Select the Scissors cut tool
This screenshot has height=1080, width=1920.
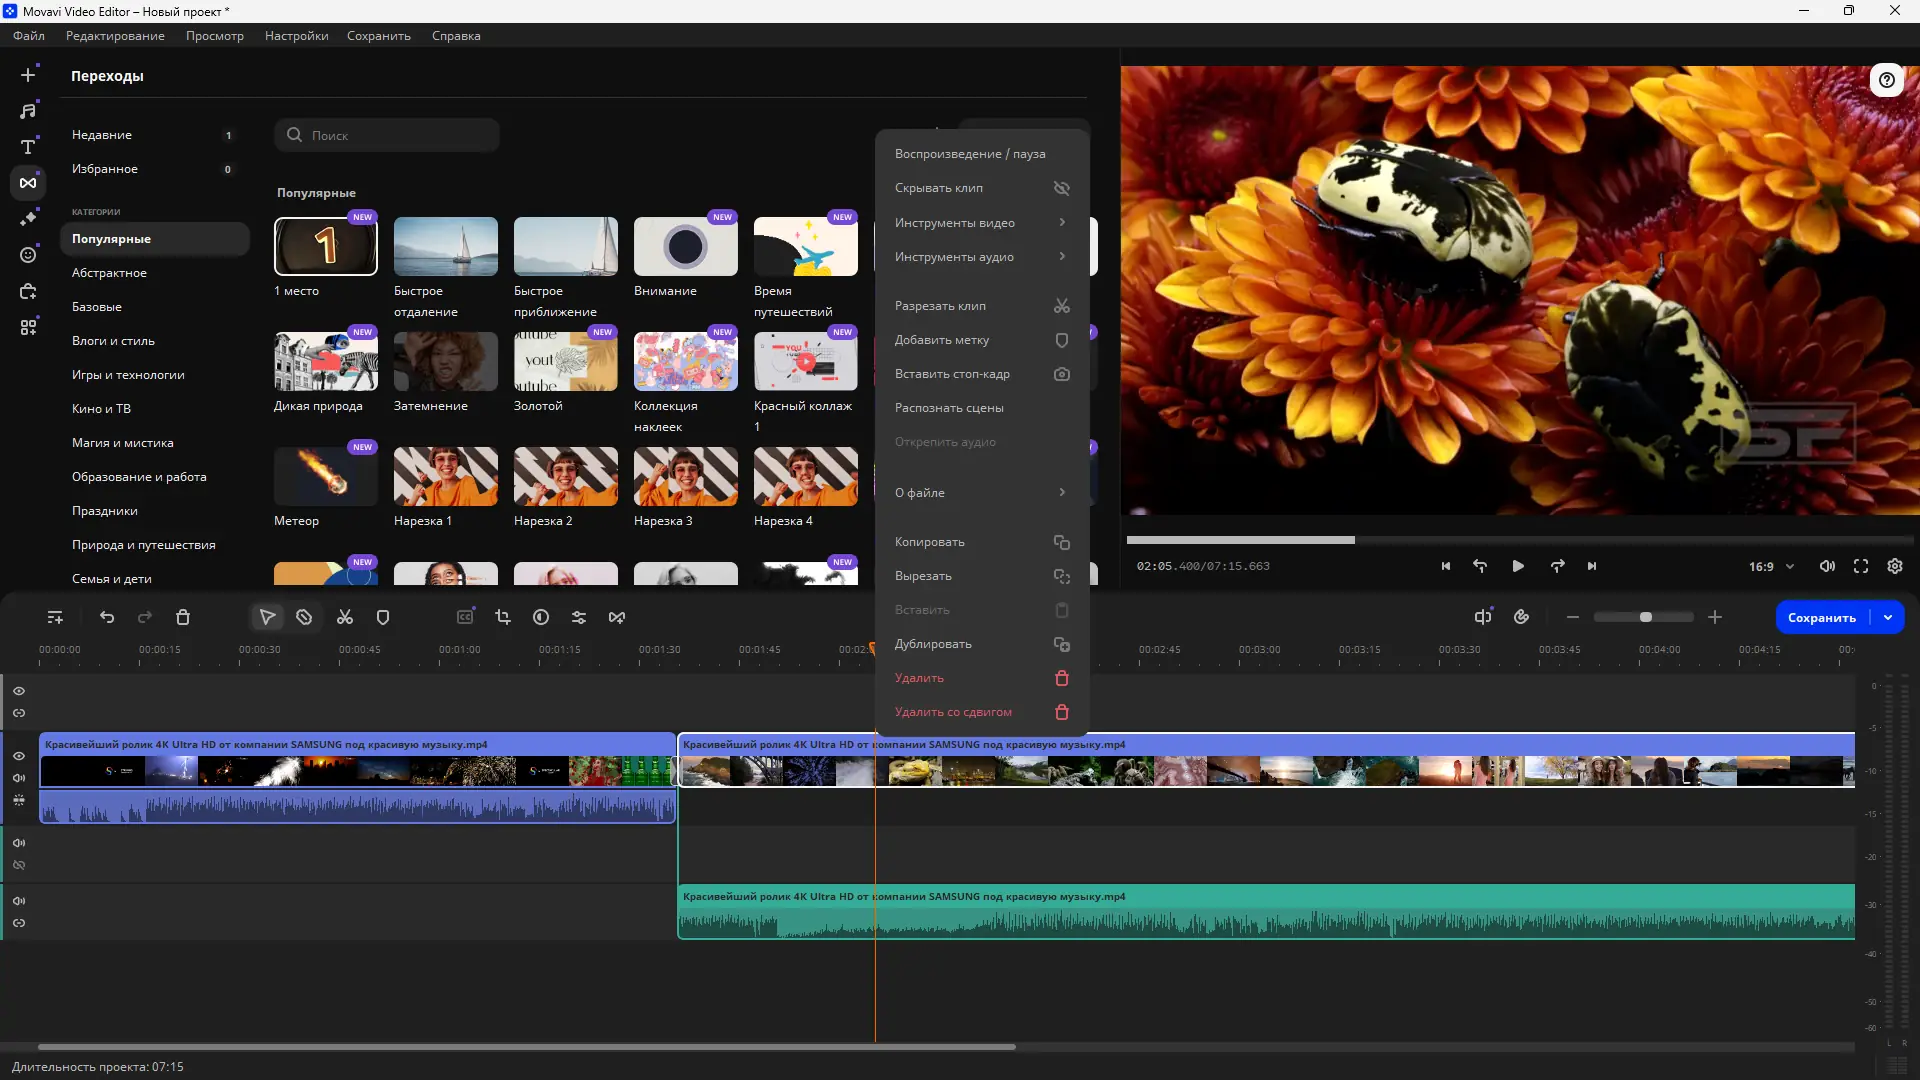point(344,617)
